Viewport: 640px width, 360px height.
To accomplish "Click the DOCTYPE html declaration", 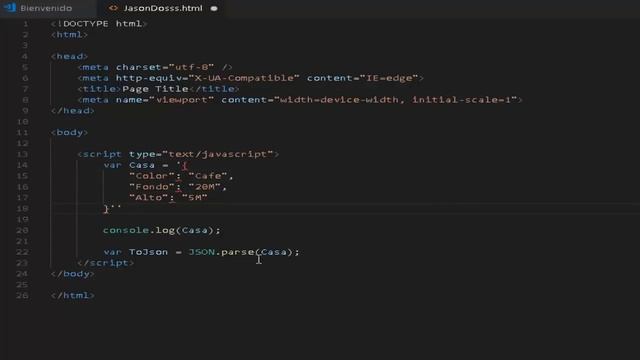I will point(99,24).
